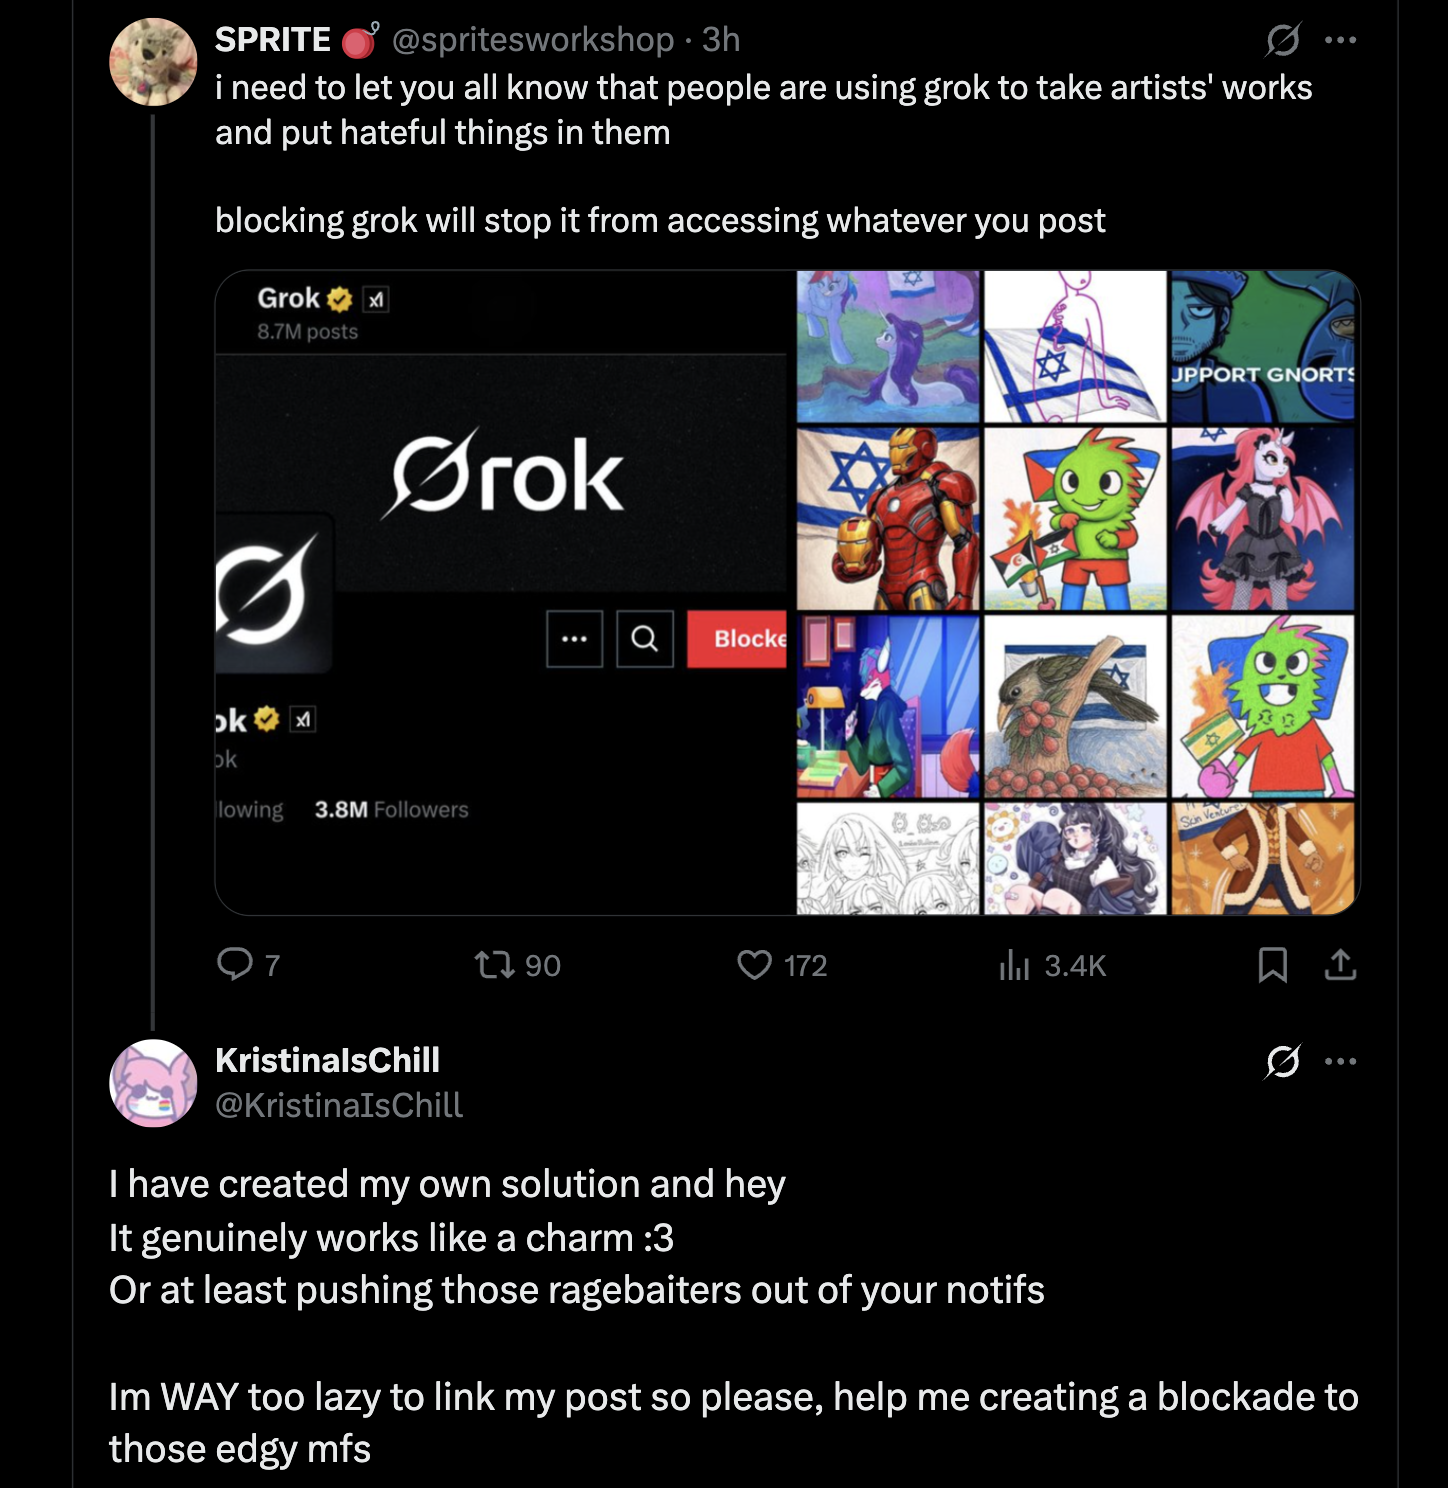Click the share icon on SPRITE's post
The image size is (1448, 1488).
[1340, 965]
